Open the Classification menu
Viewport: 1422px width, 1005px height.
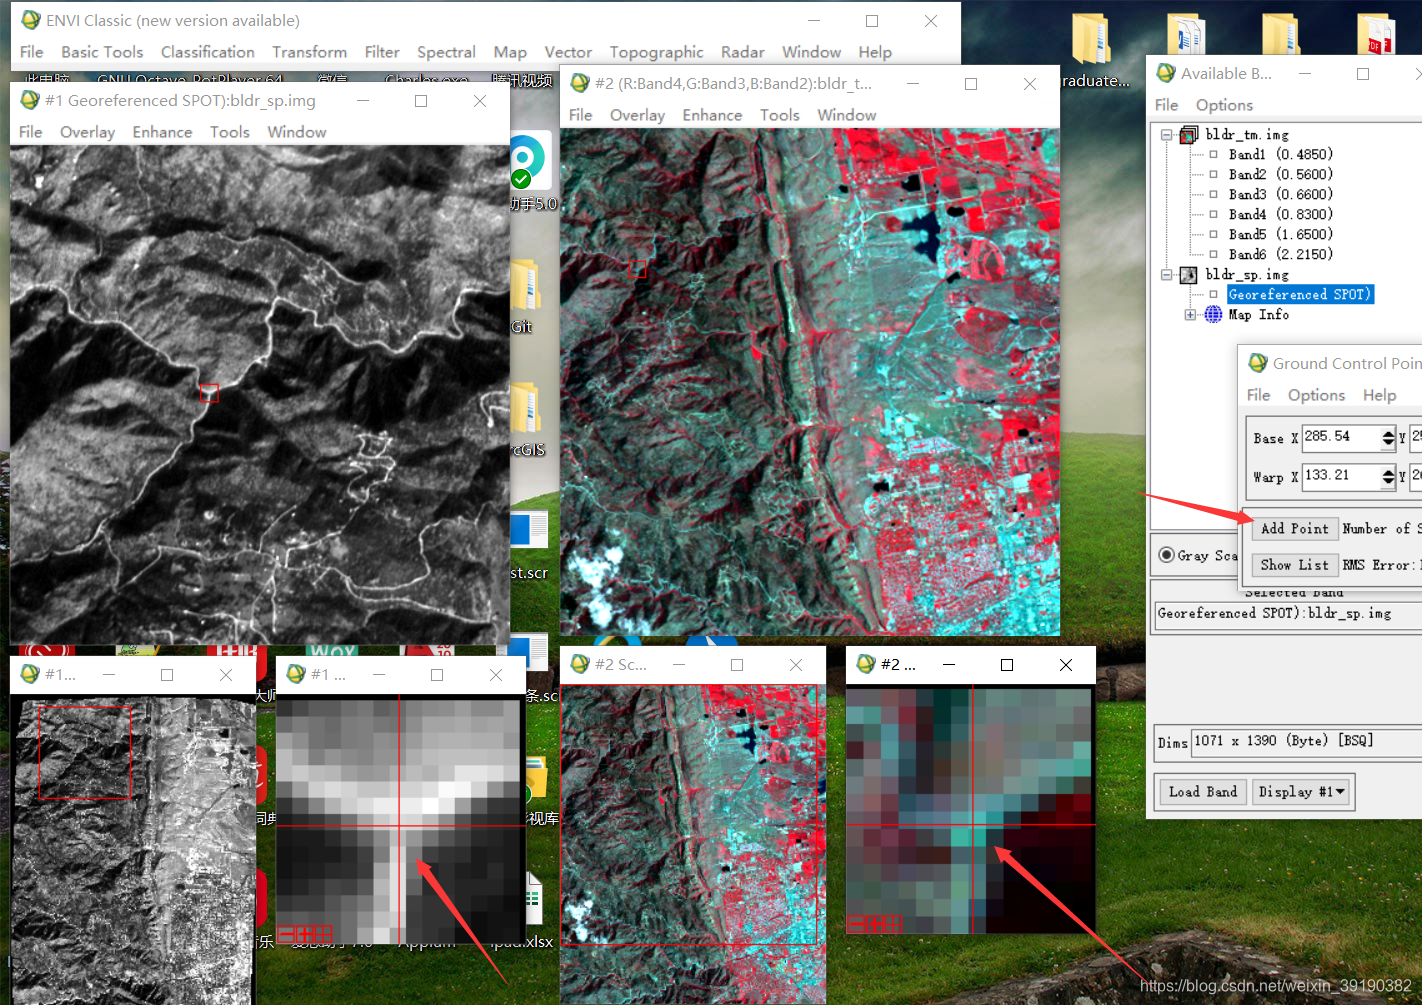click(x=208, y=52)
